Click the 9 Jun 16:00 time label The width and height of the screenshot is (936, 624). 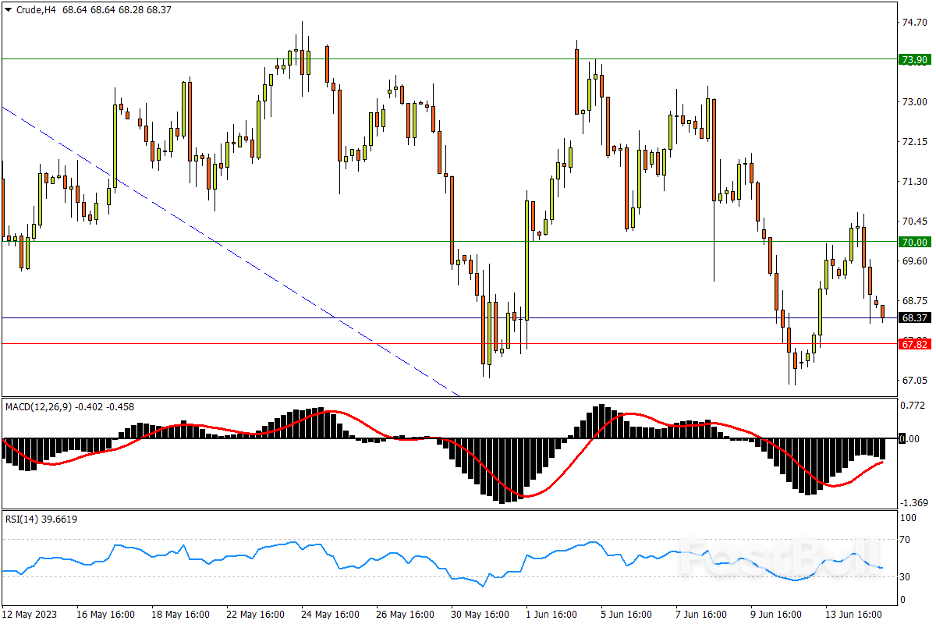point(776,614)
